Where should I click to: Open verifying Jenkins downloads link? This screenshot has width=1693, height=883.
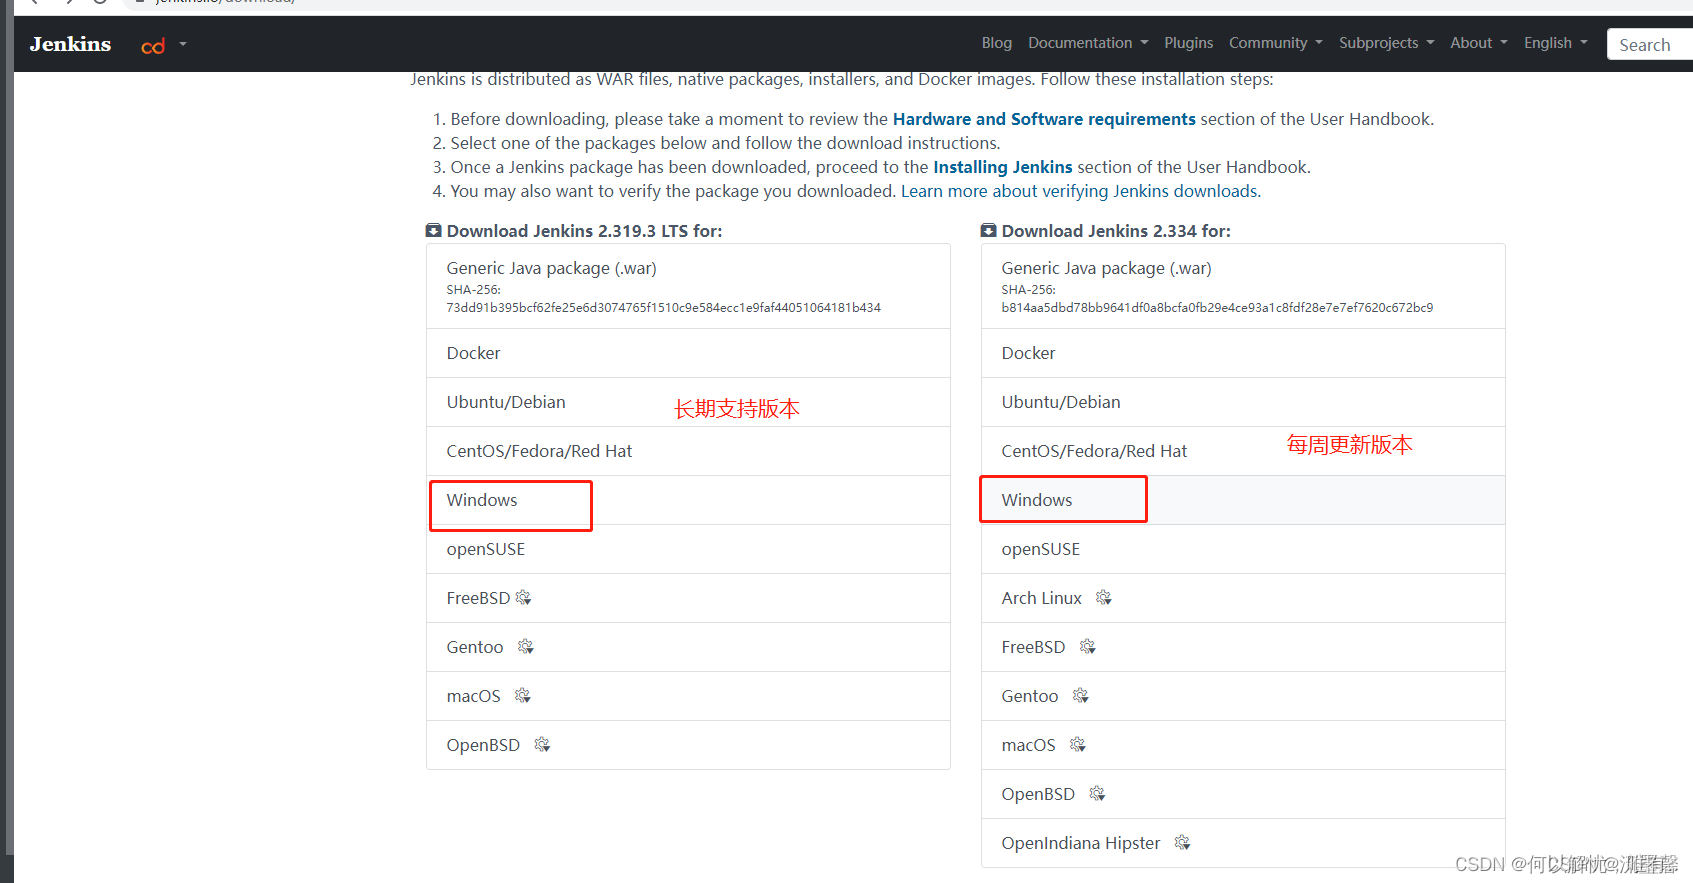point(1080,191)
